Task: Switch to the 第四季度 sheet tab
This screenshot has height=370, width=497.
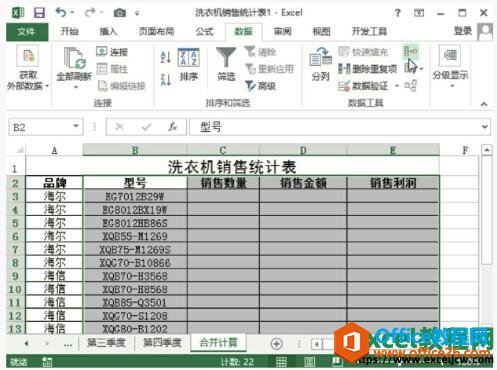Action: (162, 343)
